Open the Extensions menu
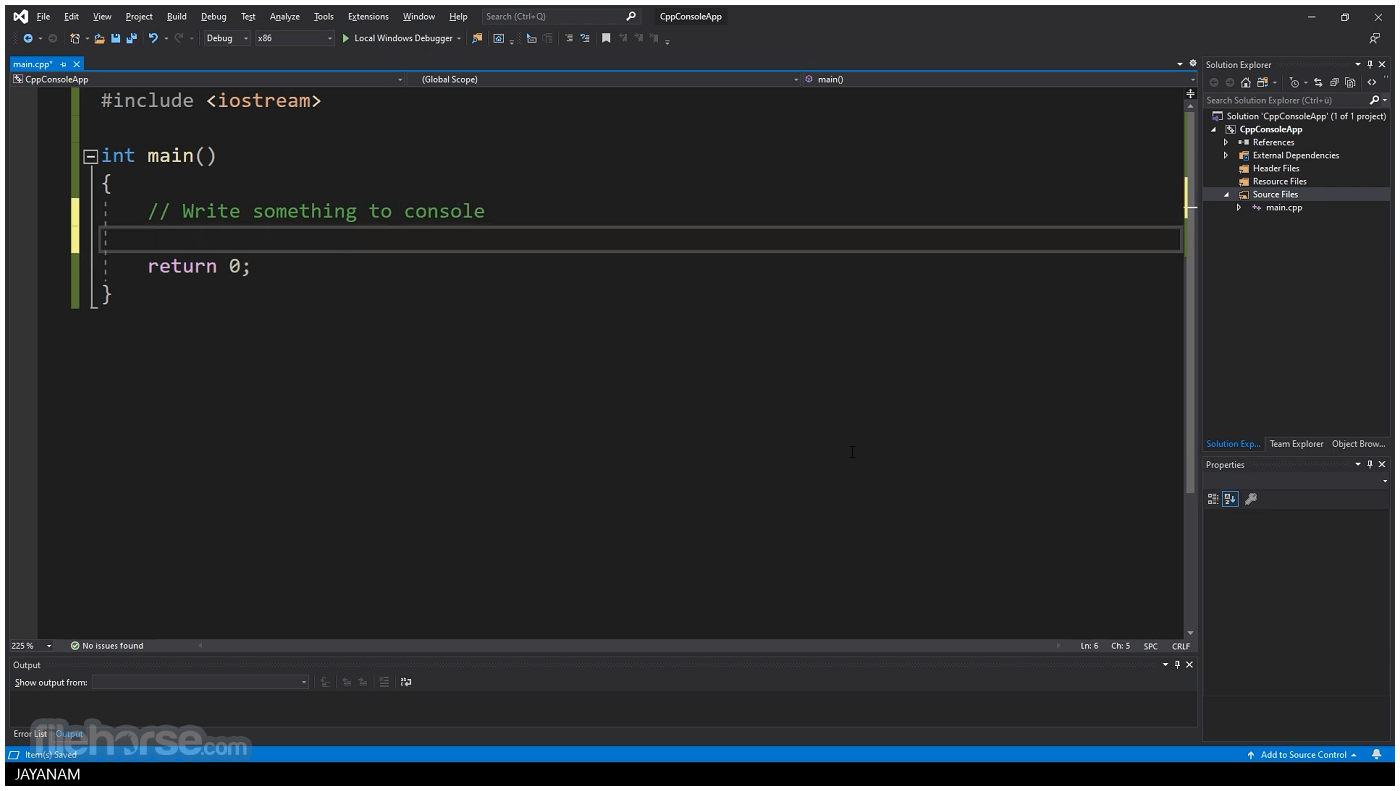This screenshot has width=1400, height=791. coord(368,17)
